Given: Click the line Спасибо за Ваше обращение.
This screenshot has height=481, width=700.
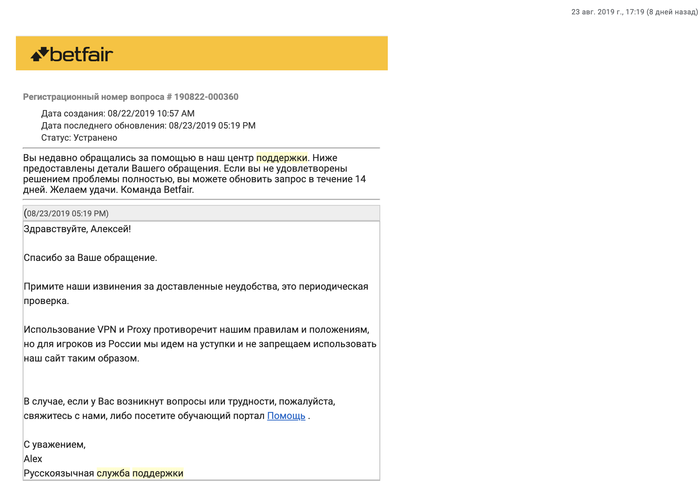Looking at the screenshot, I should coord(90,258).
